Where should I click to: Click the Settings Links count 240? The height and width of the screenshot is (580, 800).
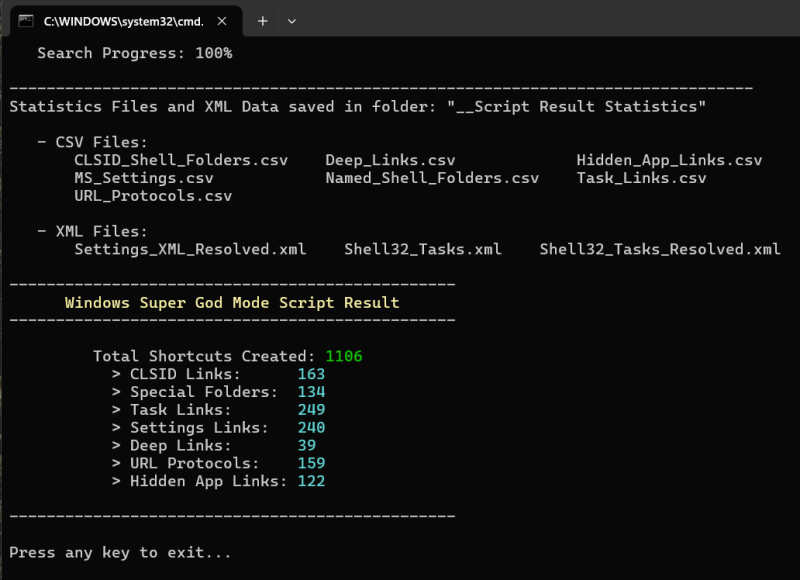pyautogui.click(x=311, y=427)
